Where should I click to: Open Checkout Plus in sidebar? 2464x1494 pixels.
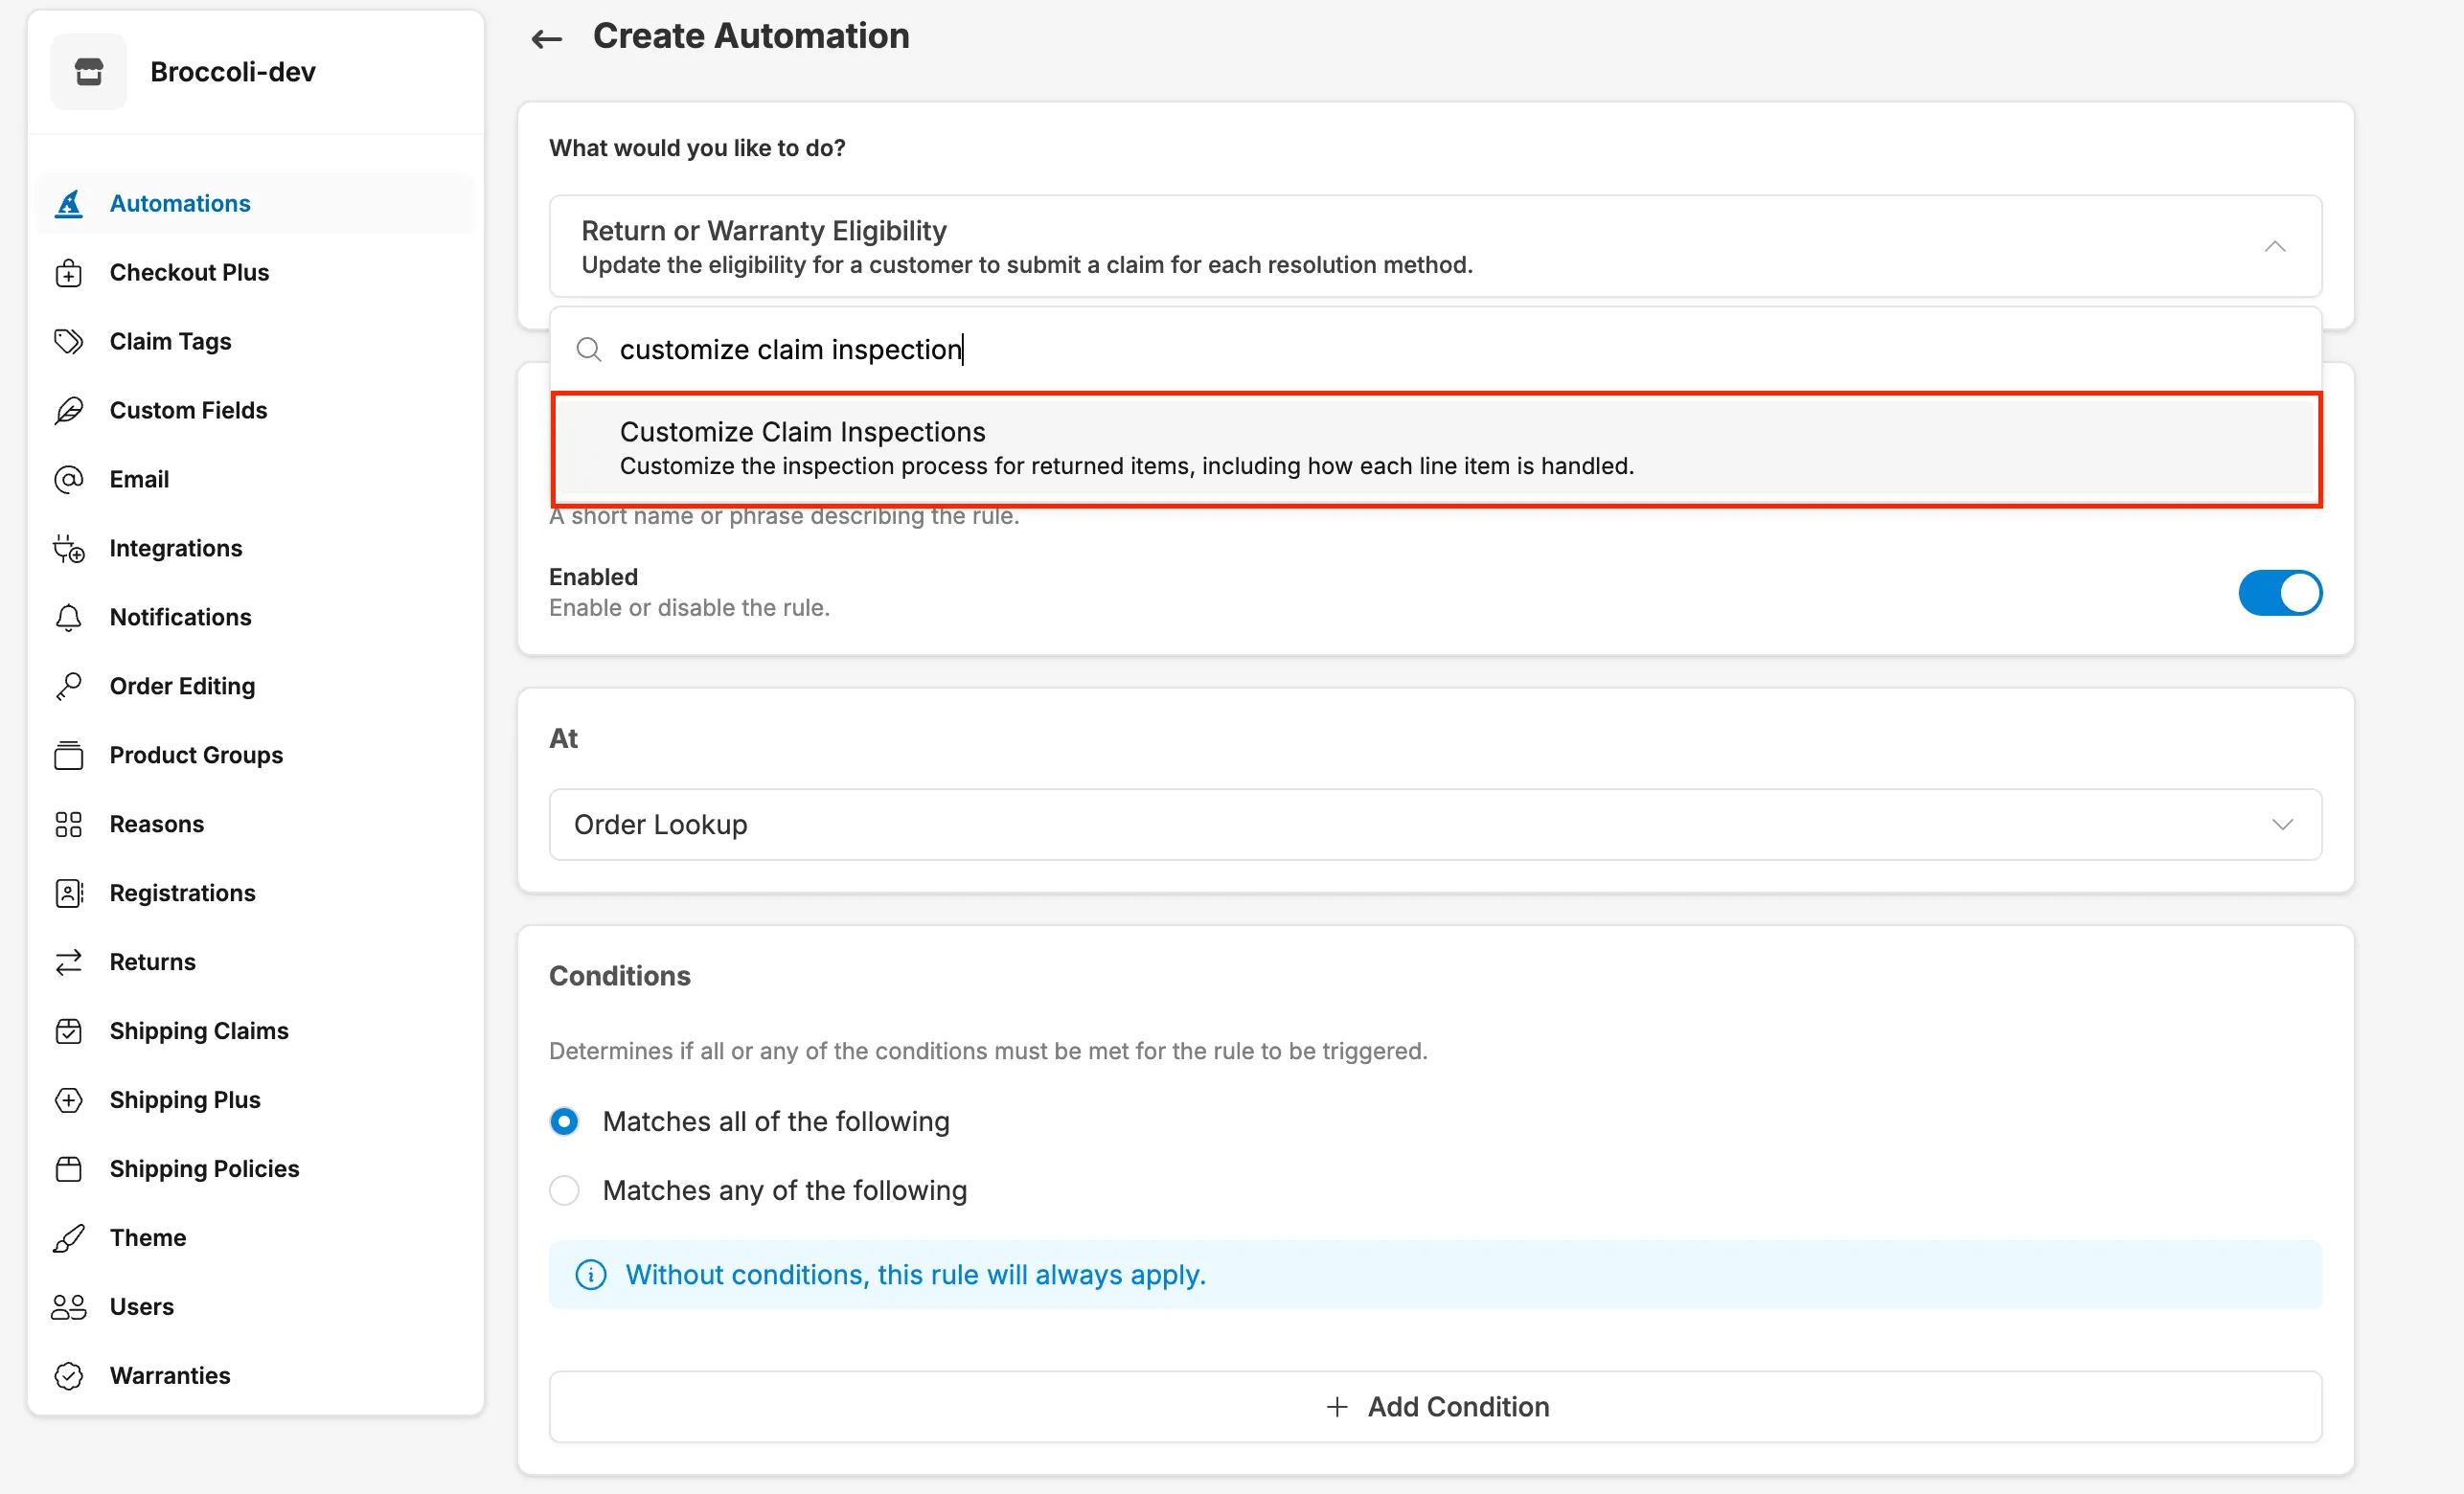click(189, 273)
